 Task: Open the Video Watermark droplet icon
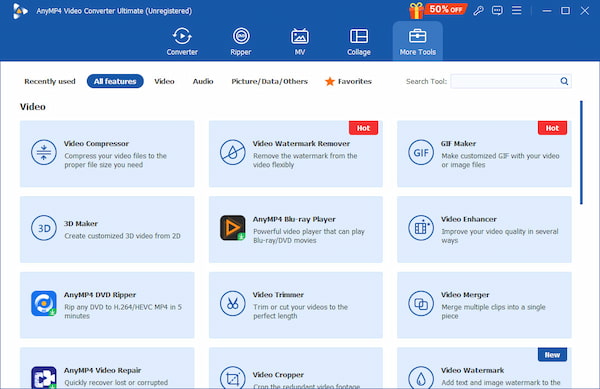421,378
